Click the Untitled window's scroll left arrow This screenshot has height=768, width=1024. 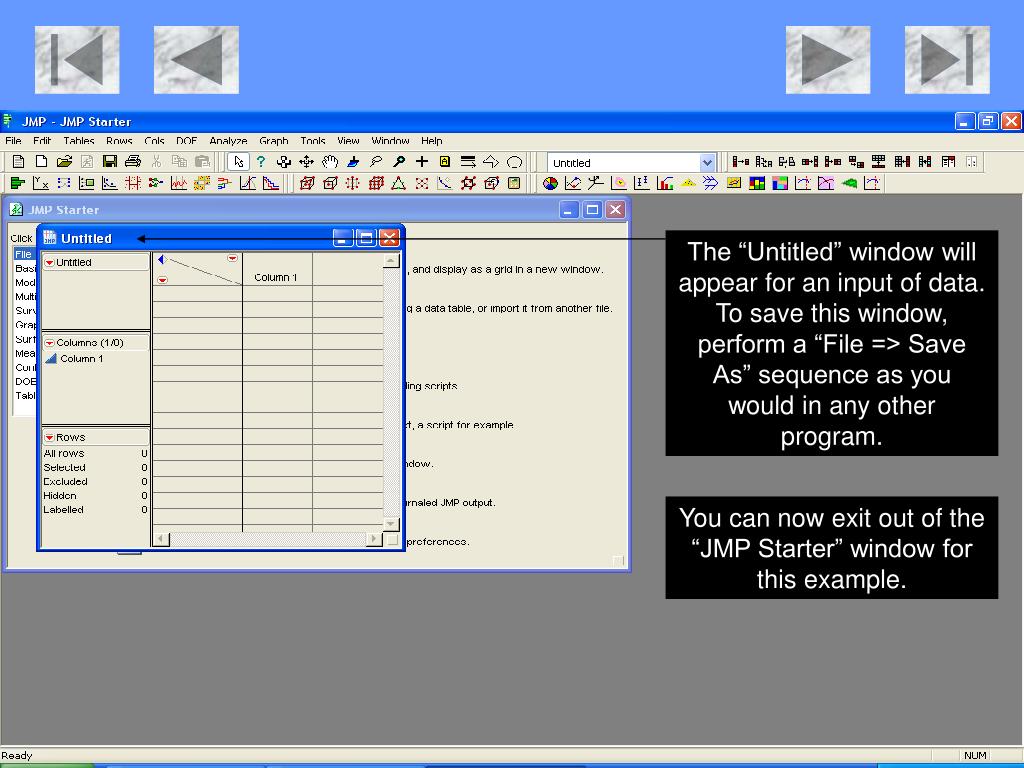pyautogui.click(x=161, y=539)
